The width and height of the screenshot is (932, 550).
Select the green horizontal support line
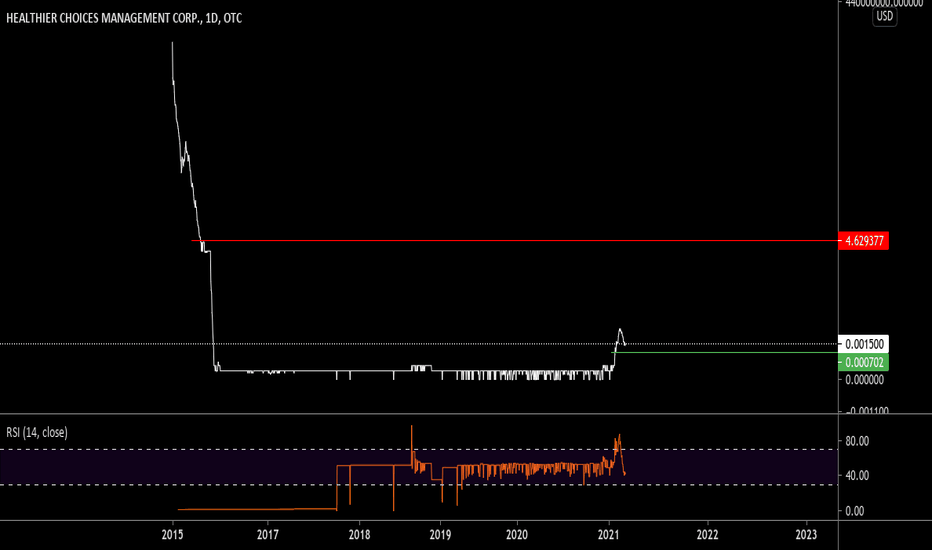[725, 353]
